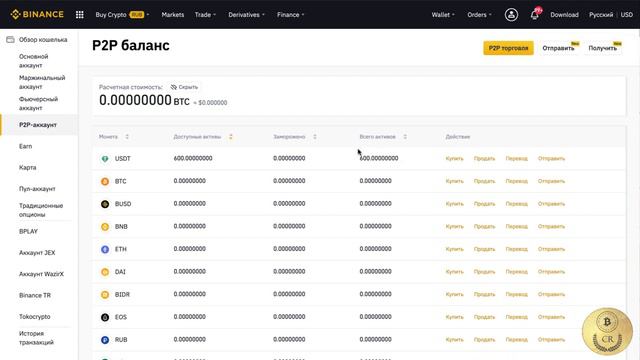Hide the estimated balance with Скрыть toggle
Viewport: 640px width, 360px height.
click(184, 87)
